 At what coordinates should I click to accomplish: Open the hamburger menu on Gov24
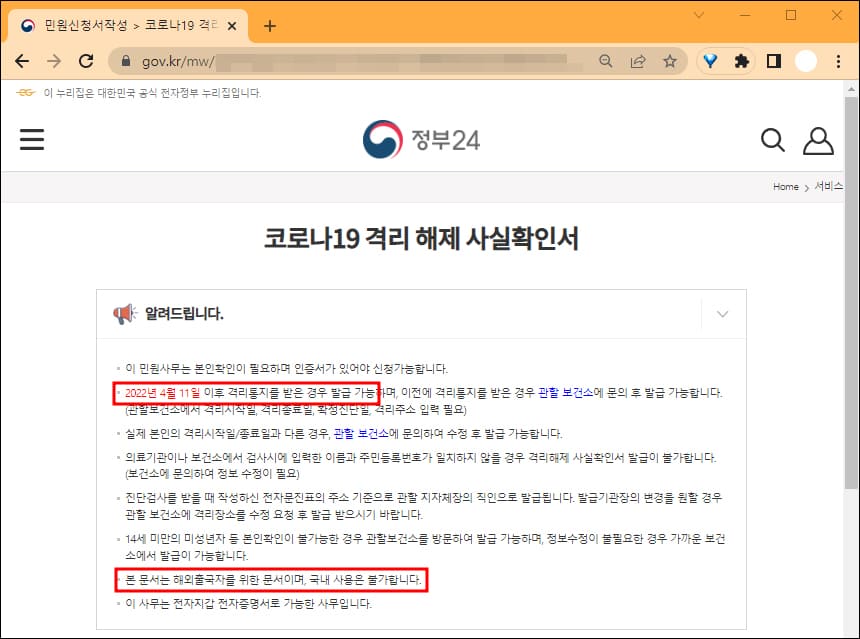(x=31, y=139)
